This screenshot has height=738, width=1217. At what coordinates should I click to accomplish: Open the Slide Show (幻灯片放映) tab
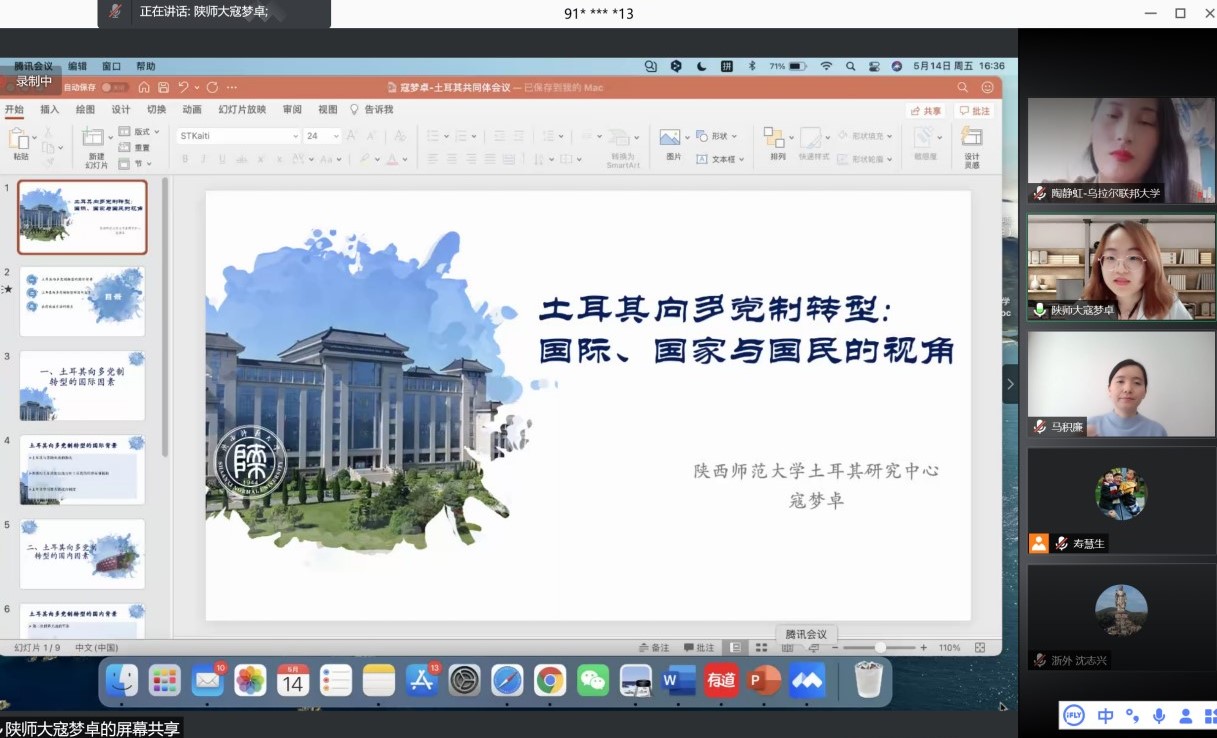[x=242, y=110]
